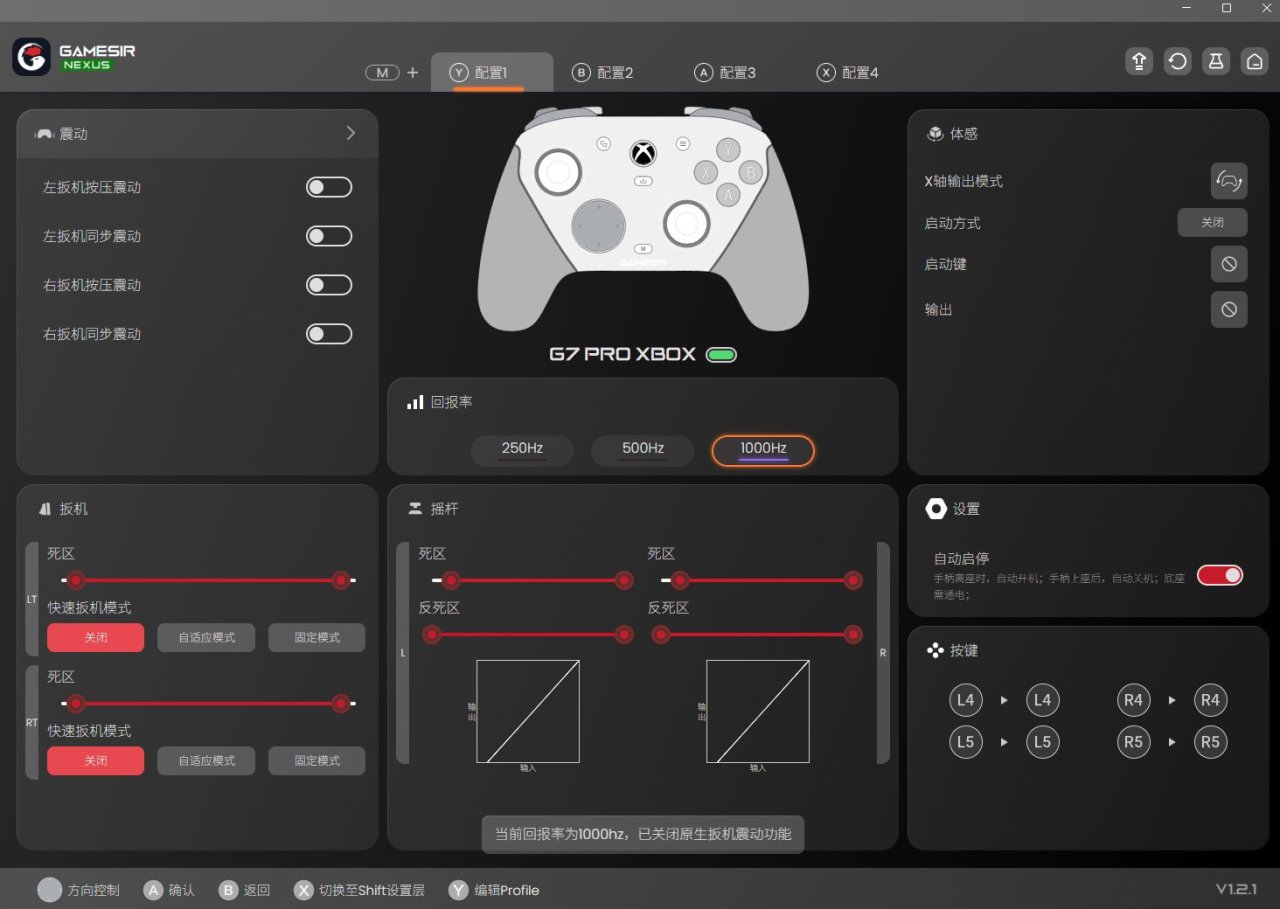Click the X轴输出模式 steering icon button
1280x909 pixels.
(1229, 181)
